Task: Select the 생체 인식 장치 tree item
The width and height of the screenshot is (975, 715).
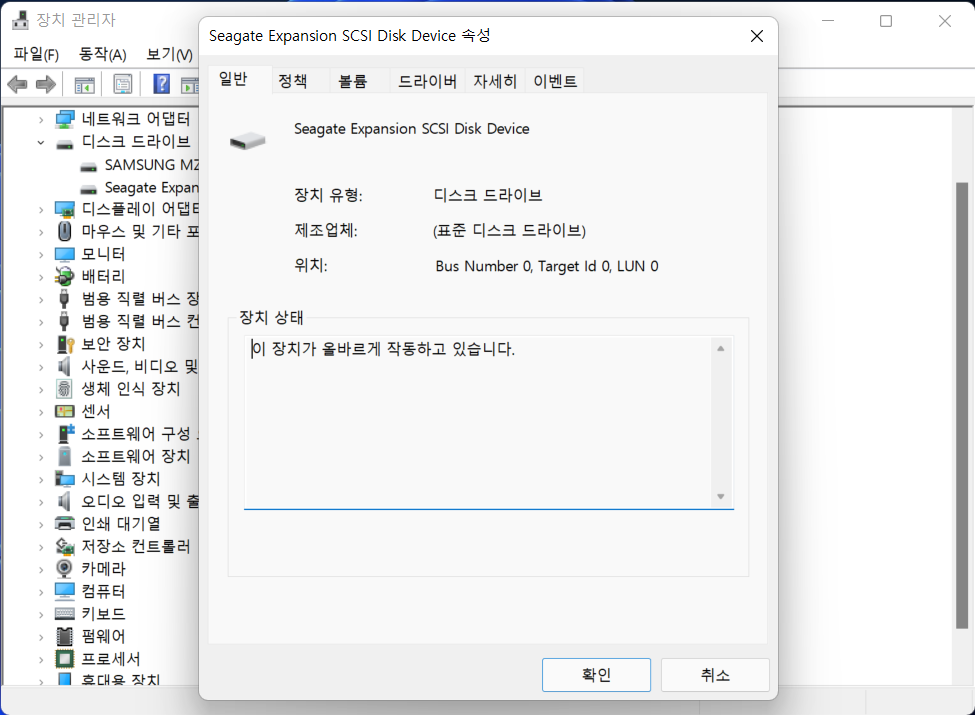Action: (131, 389)
